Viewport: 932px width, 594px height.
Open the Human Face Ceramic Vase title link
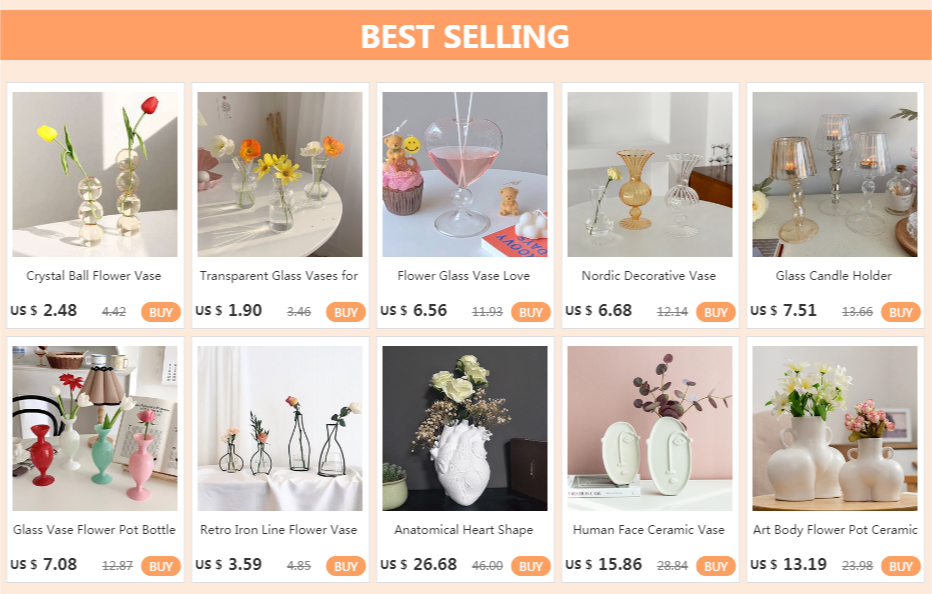(x=648, y=530)
